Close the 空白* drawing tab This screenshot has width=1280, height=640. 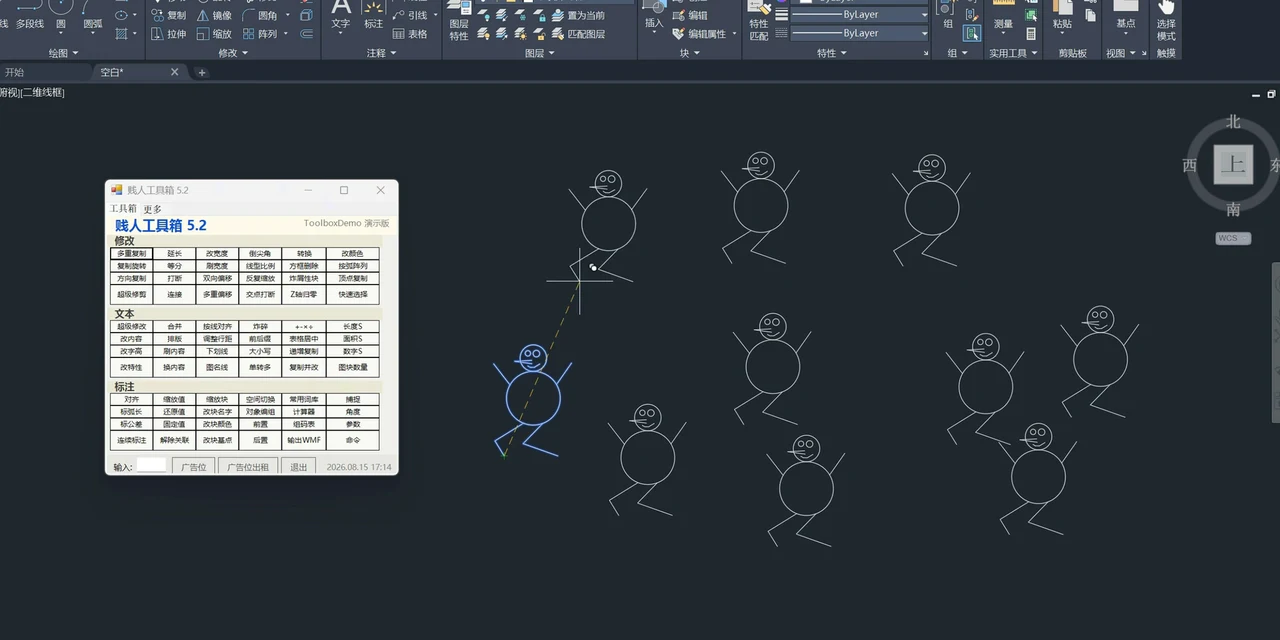(175, 72)
